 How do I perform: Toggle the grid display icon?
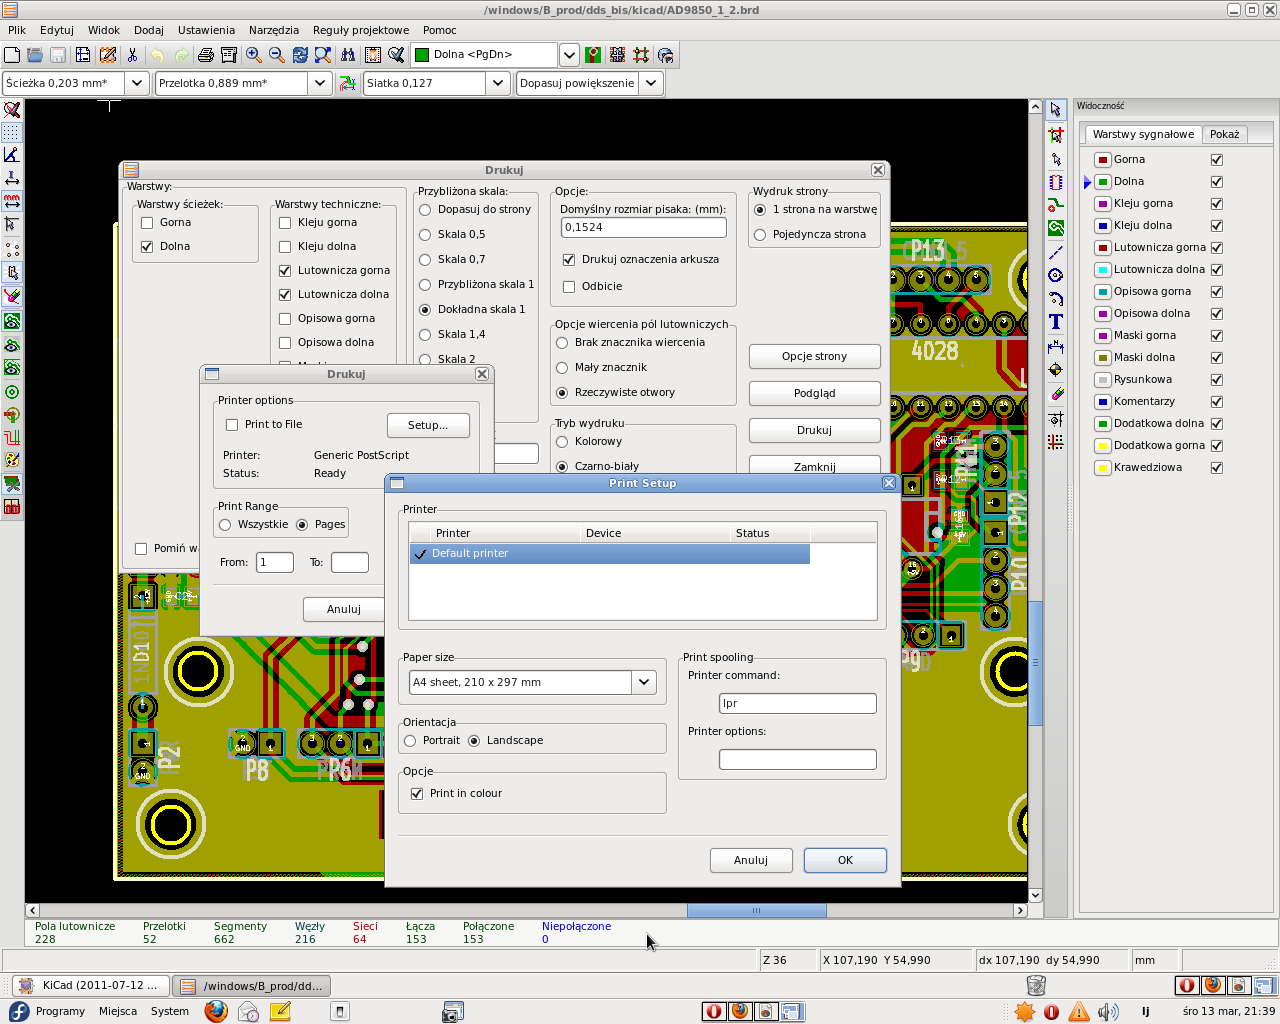pyautogui.click(x=11, y=132)
